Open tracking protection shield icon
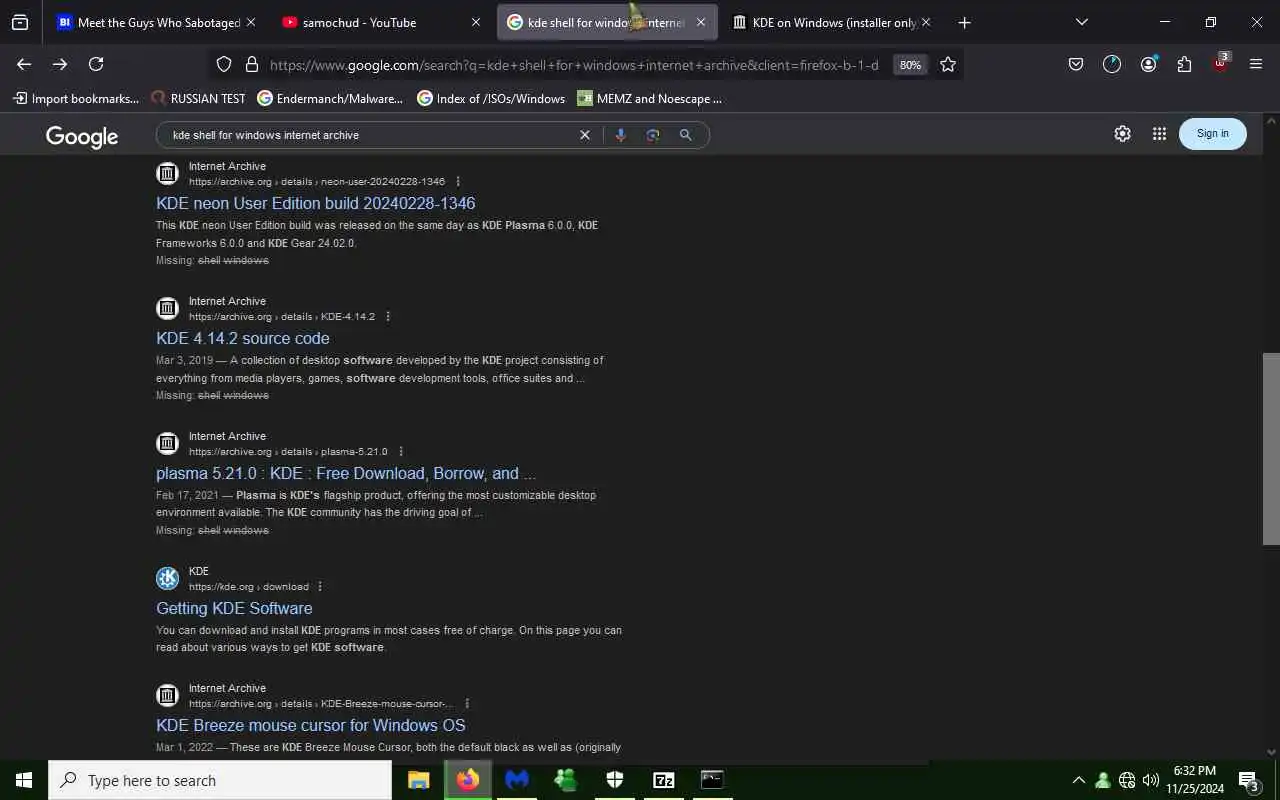This screenshot has width=1280, height=800. 224,64
